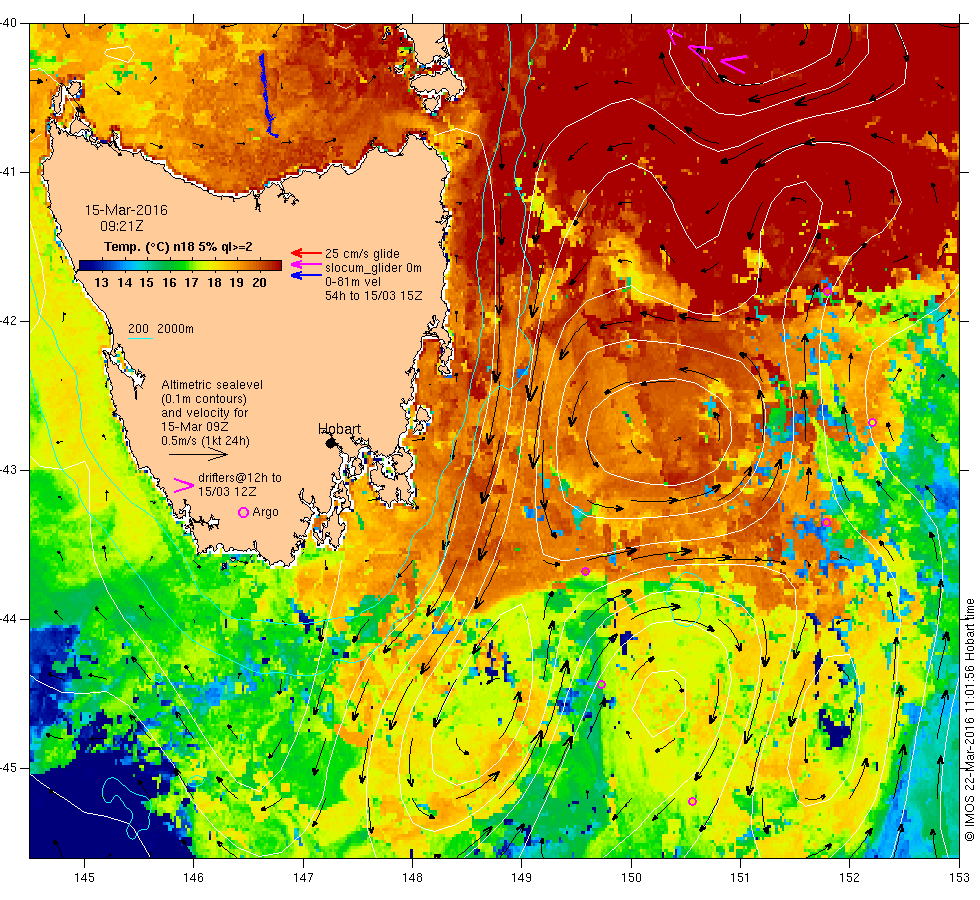Click the magenta slocum_glider arrow in legend
Viewport: 980px width, 900px height.
coord(306,264)
